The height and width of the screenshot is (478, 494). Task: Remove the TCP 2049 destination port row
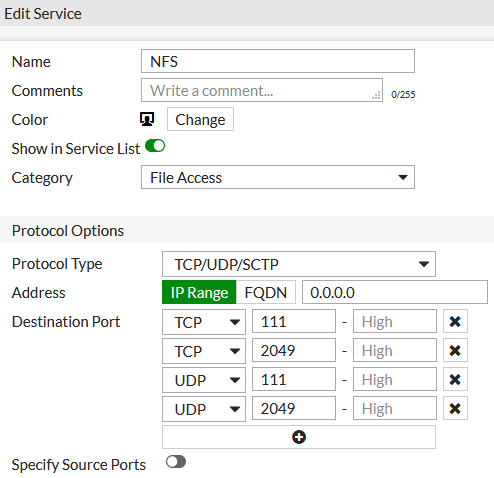pyautogui.click(x=455, y=350)
